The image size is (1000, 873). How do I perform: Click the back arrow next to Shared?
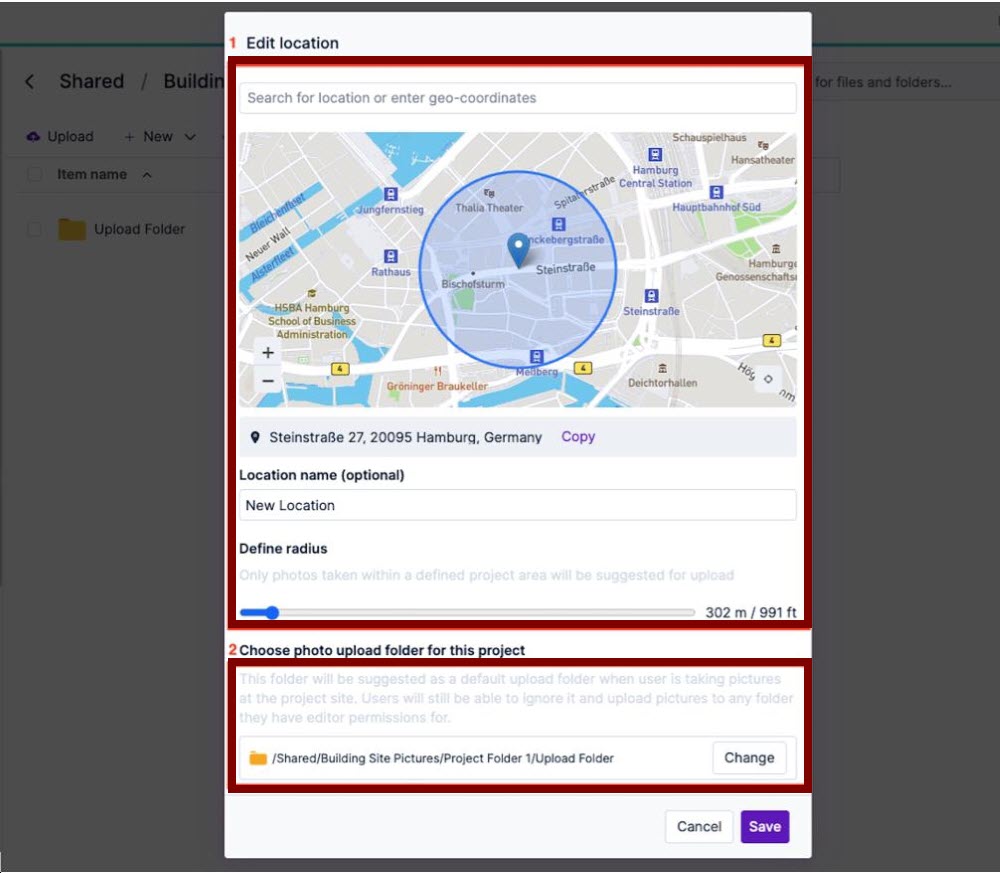tap(30, 82)
